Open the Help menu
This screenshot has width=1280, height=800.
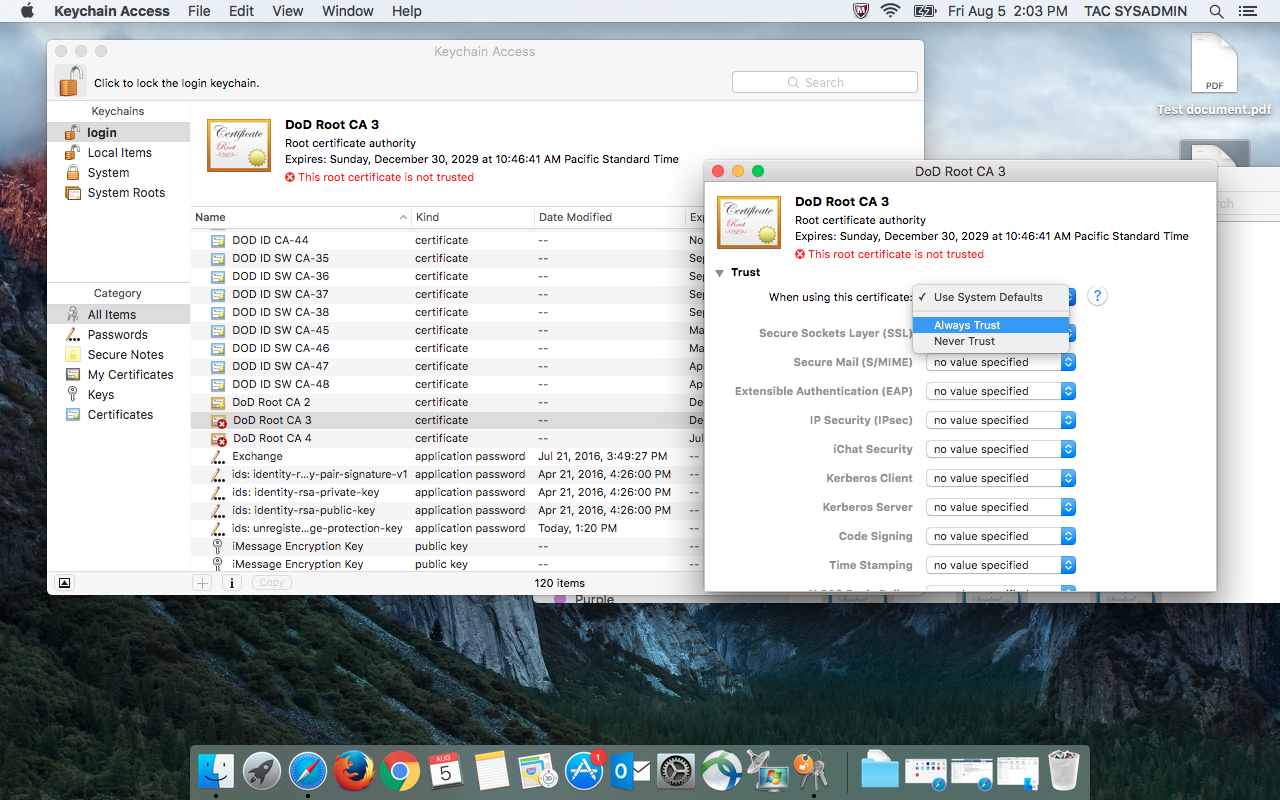407,11
